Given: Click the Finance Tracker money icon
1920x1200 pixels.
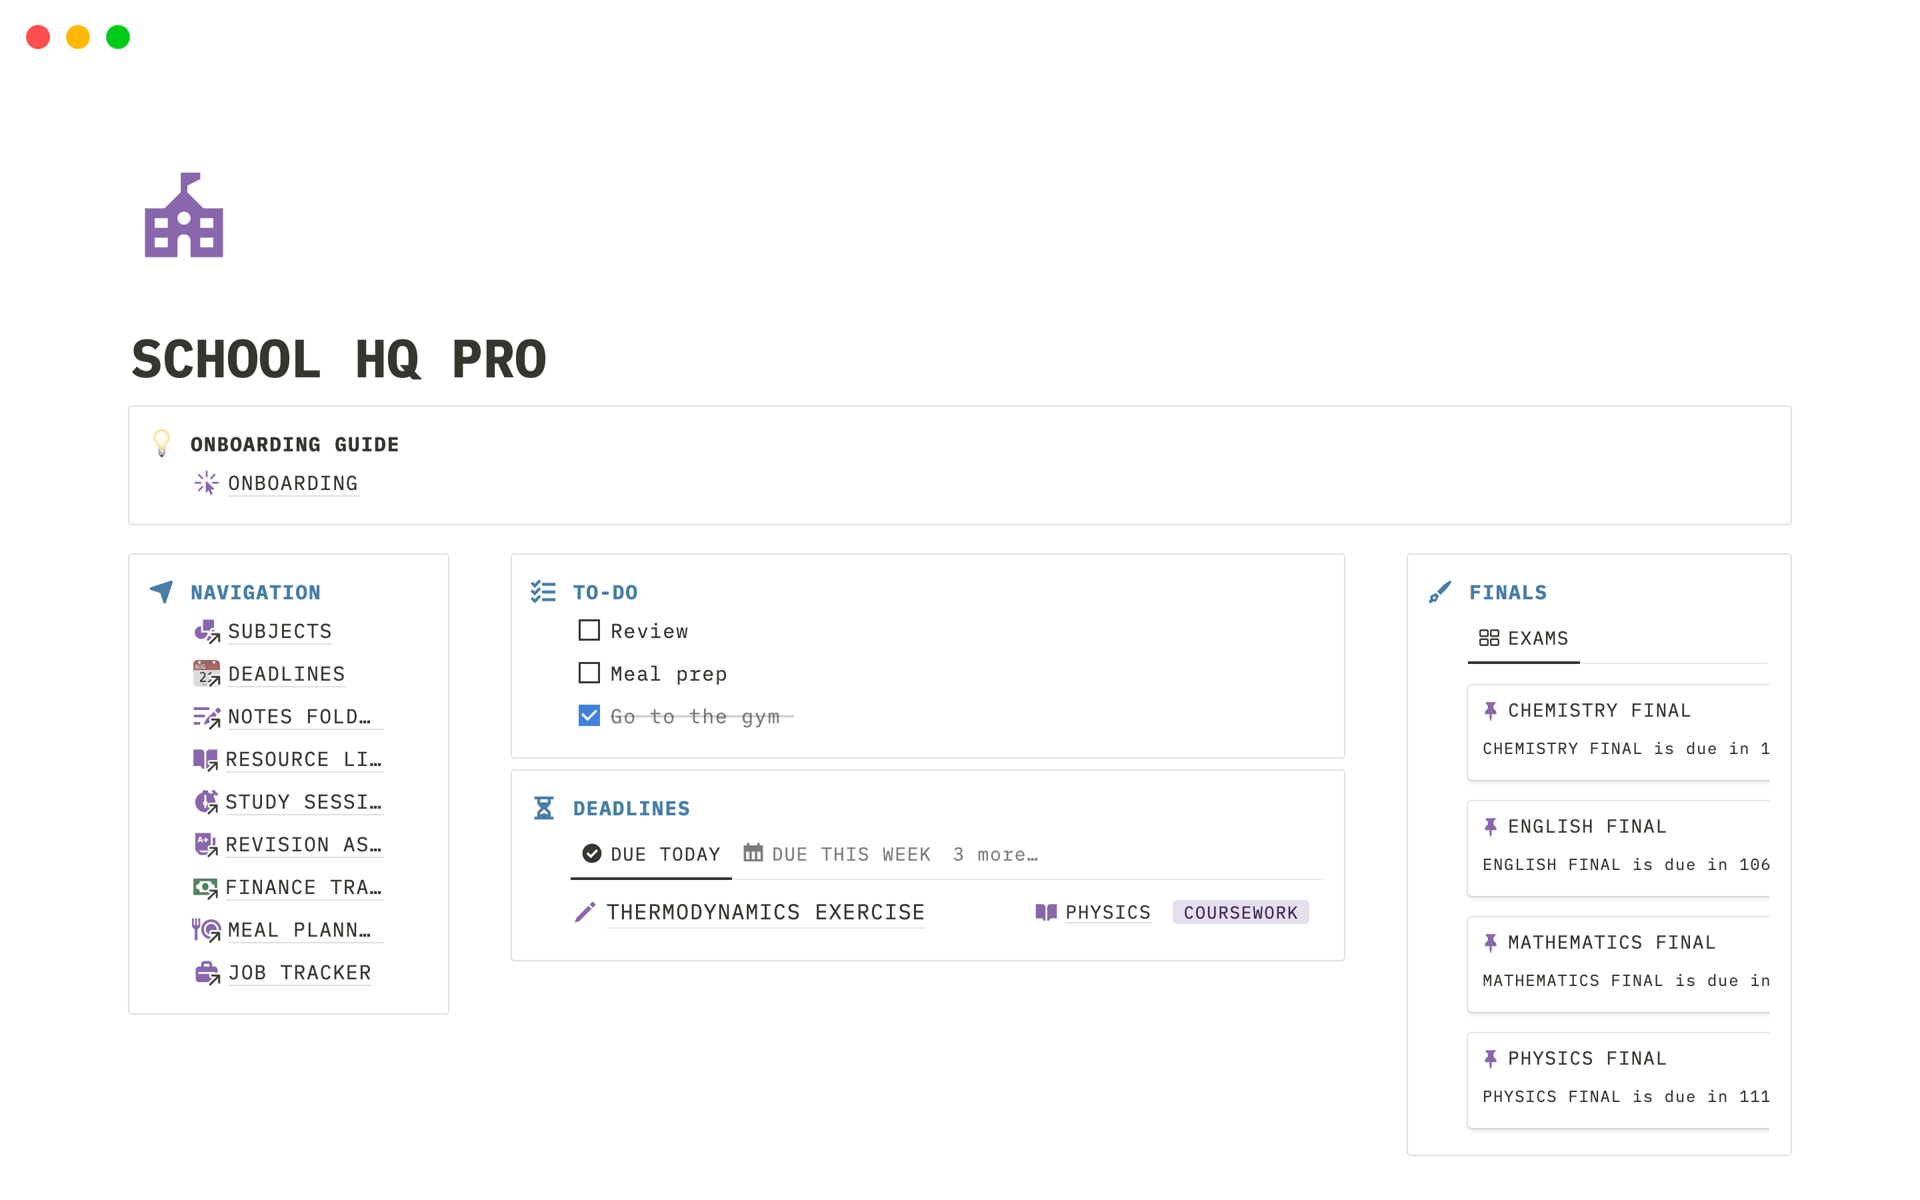Looking at the screenshot, I should 205,887.
